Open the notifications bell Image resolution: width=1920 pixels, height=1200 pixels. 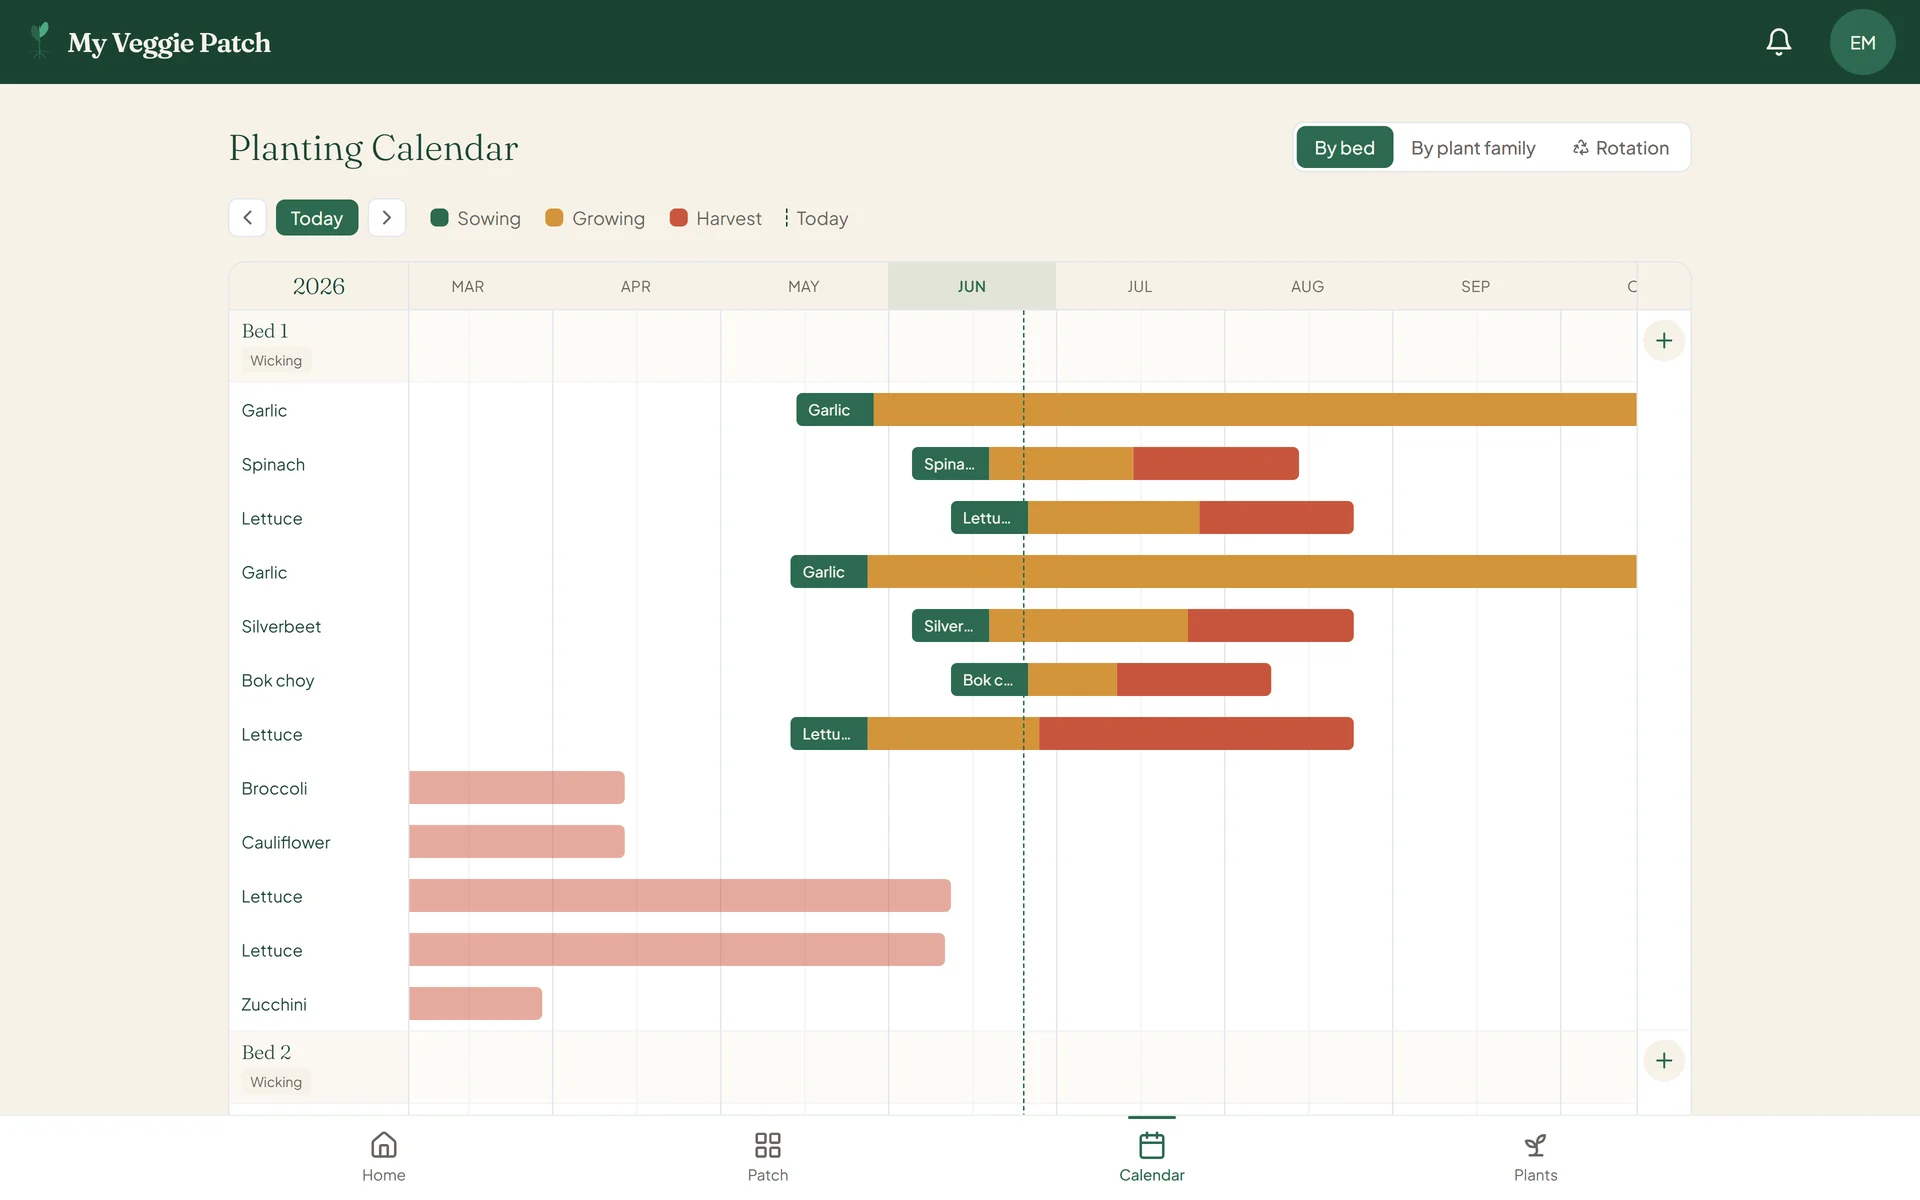(x=1778, y=42)
